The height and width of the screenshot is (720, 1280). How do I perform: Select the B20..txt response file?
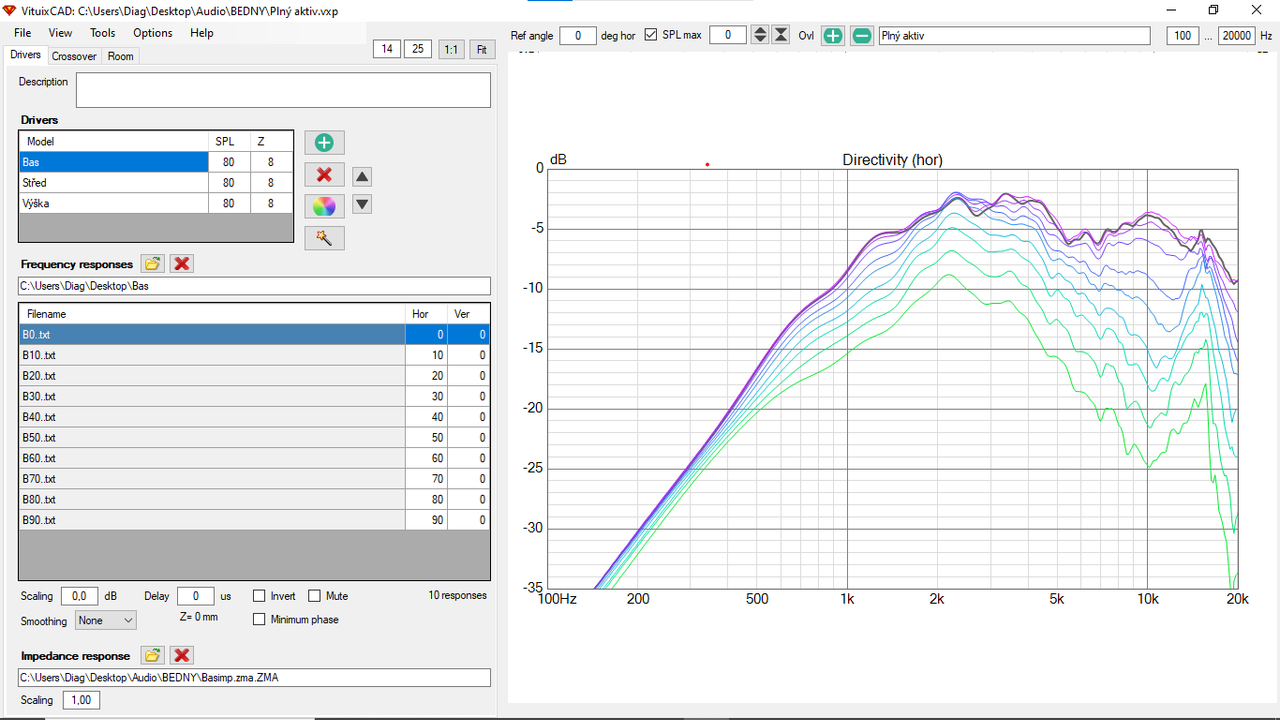tap(254, 376)
